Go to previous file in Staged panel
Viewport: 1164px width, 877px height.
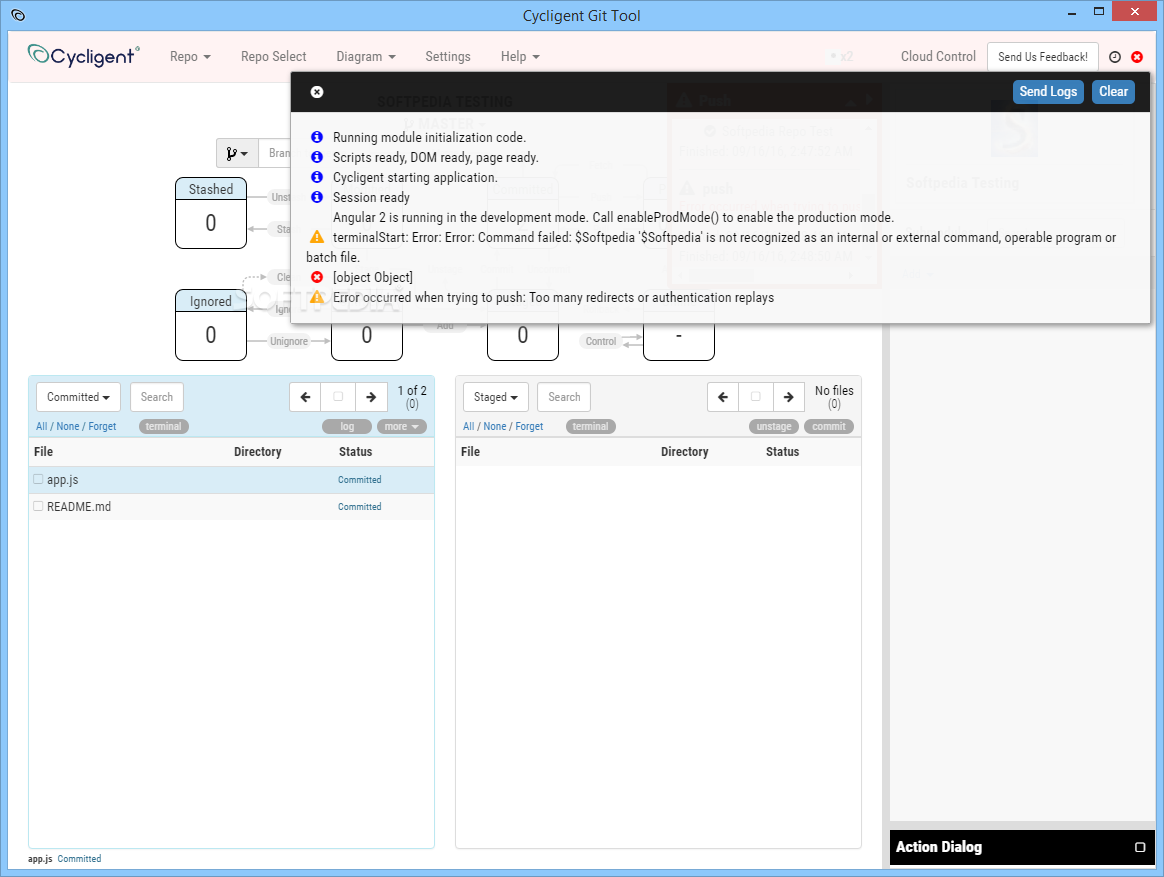723,397
